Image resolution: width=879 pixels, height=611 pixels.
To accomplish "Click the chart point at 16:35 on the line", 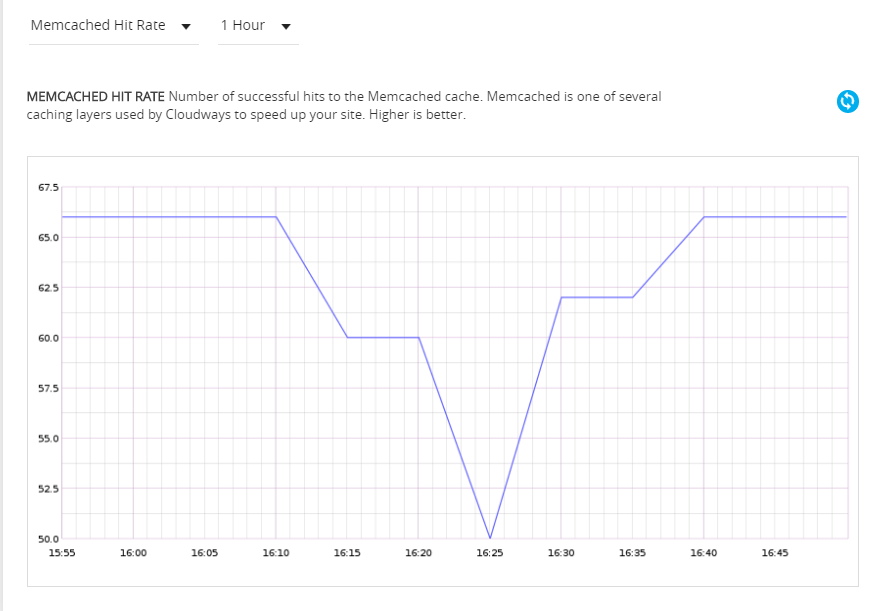I will tap(633, 297).
